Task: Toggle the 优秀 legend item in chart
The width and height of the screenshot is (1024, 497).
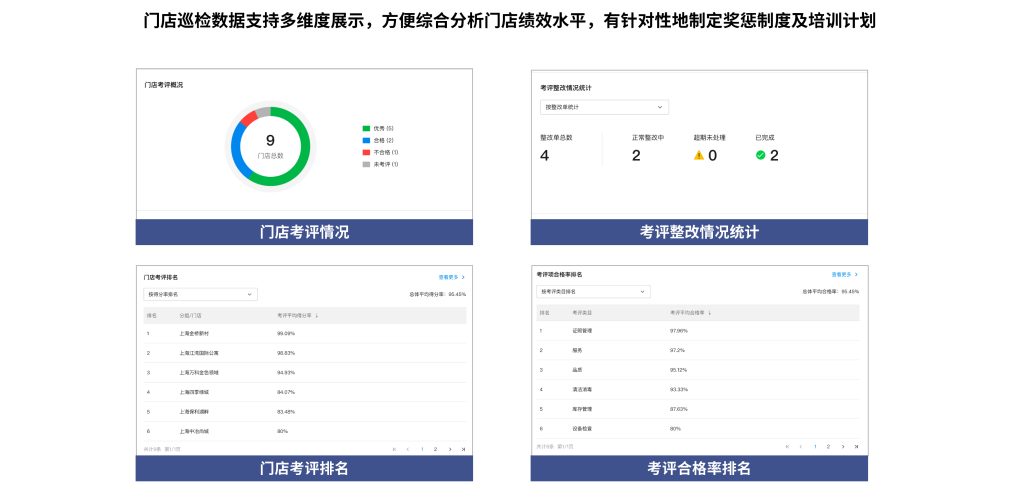Action: (x=379, y=128)
